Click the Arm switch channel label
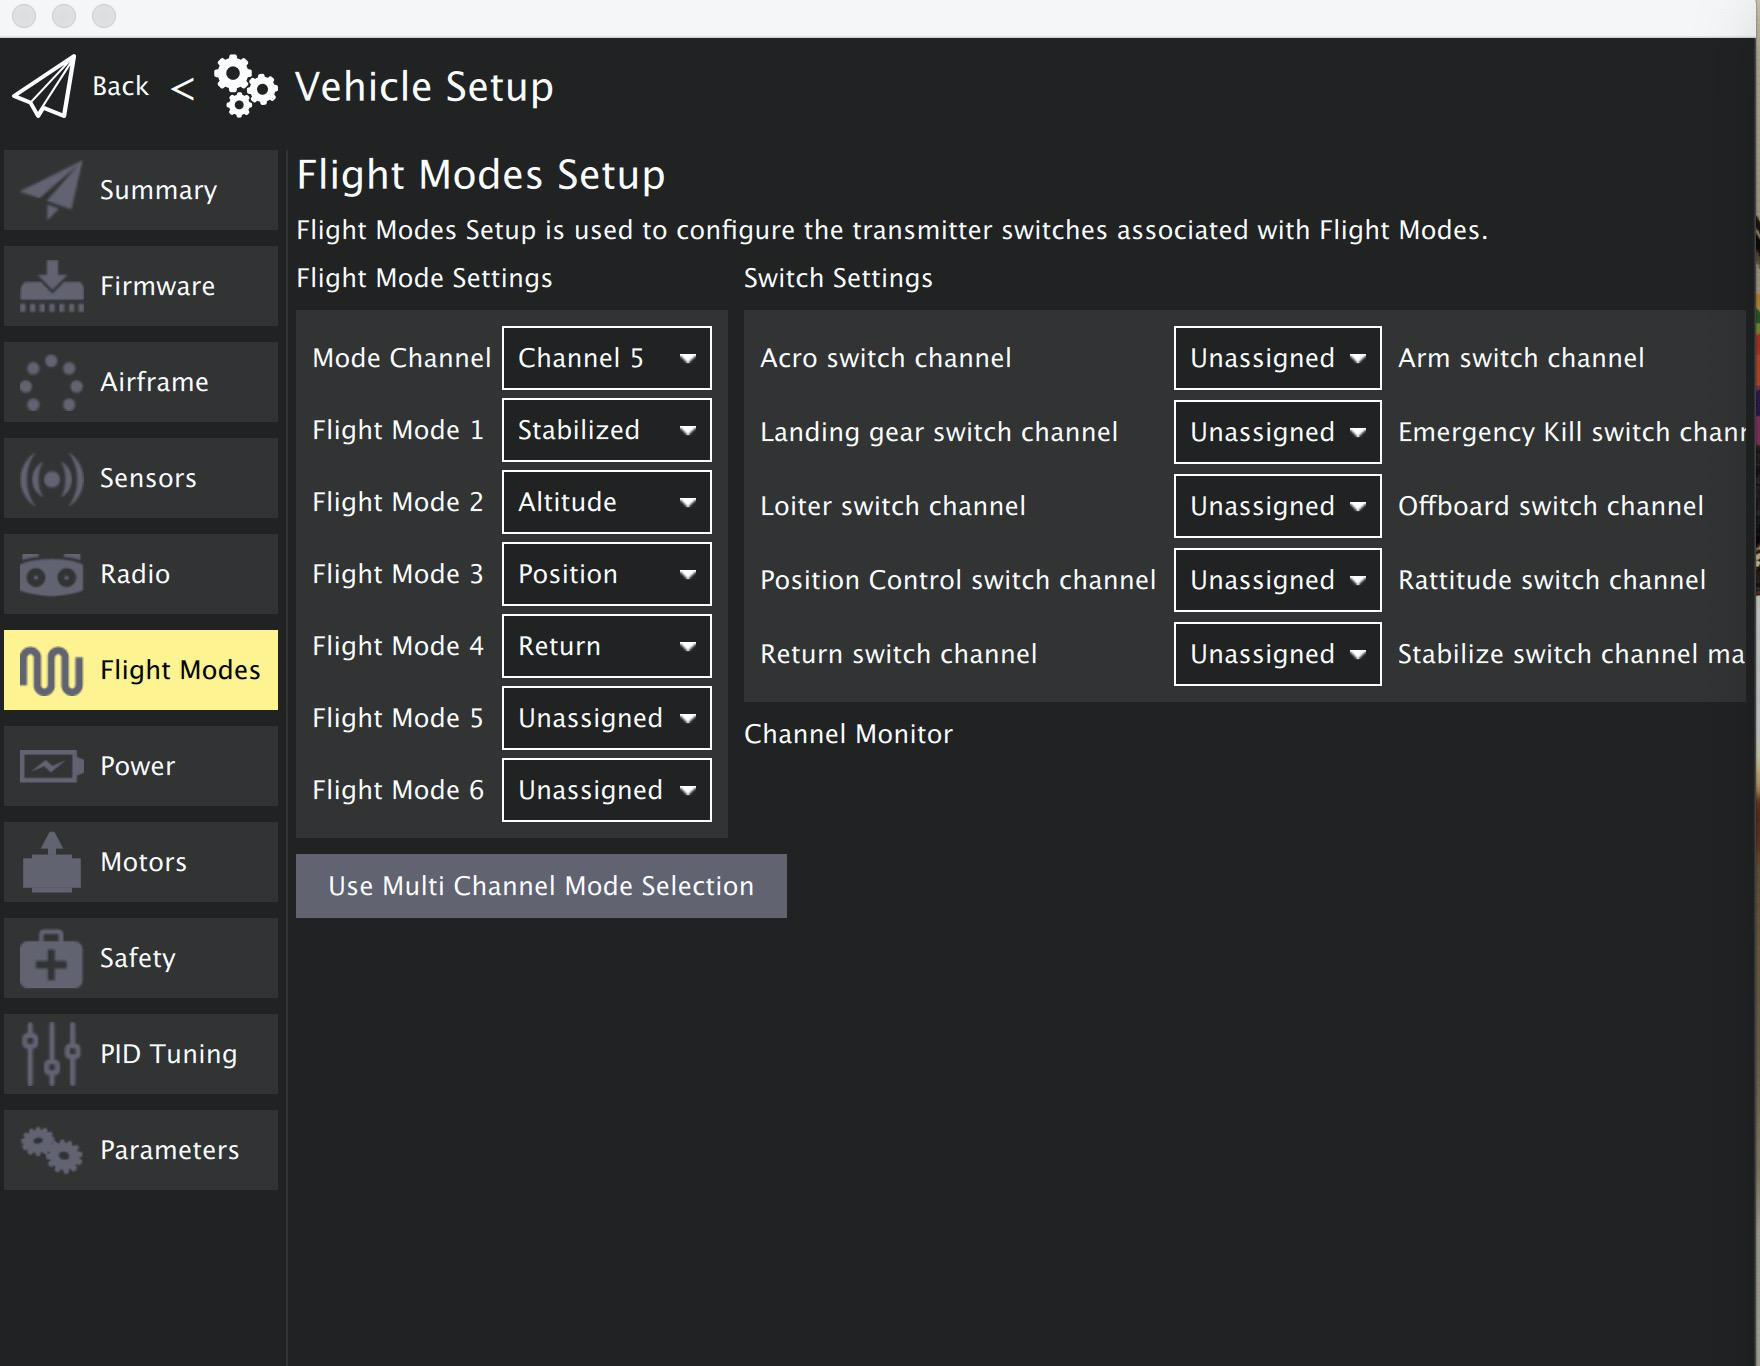1760x1366 pixels. (1521, 358)
